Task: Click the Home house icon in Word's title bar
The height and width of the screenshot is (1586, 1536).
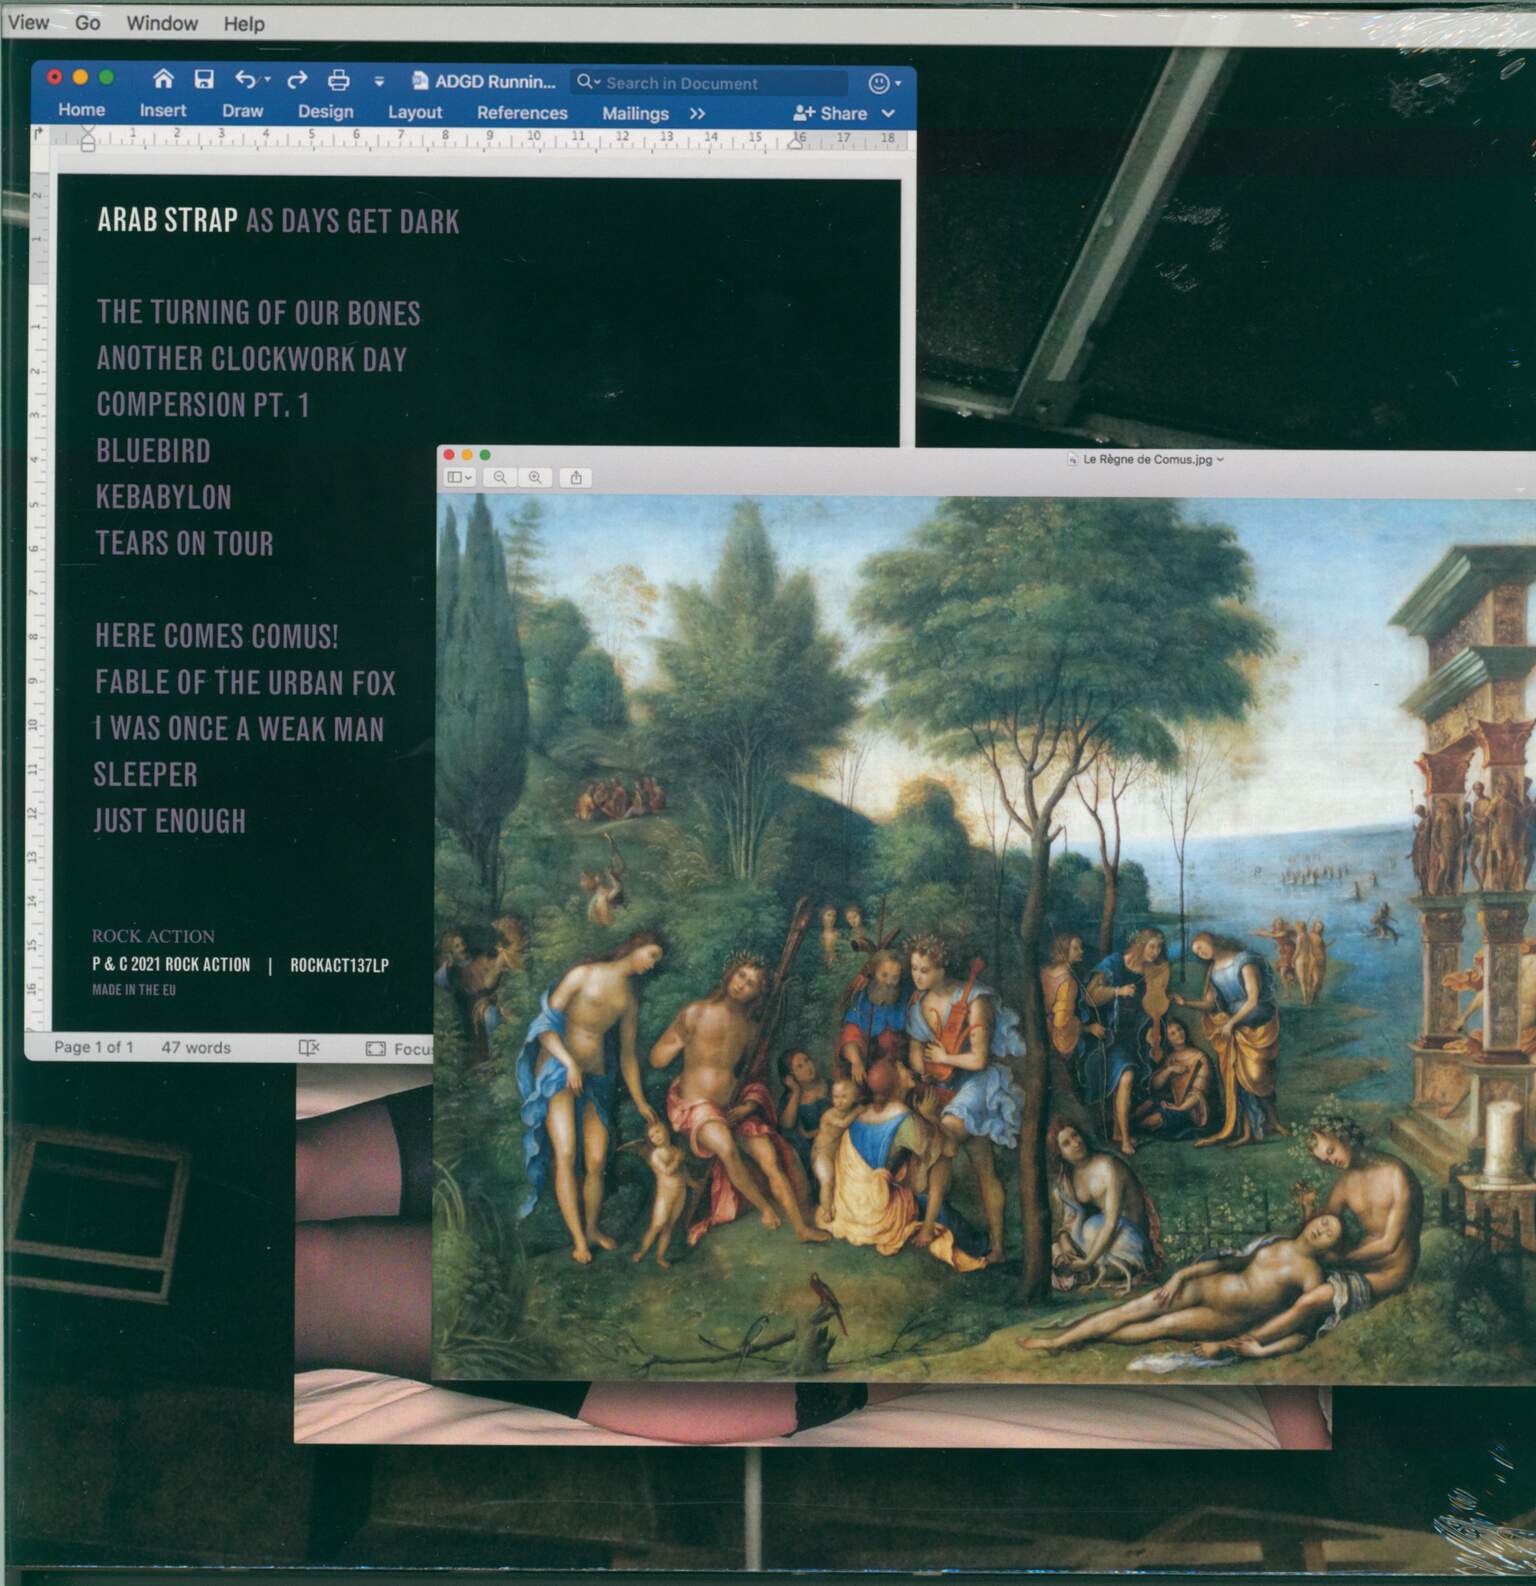Action: [x=163, y=79]
